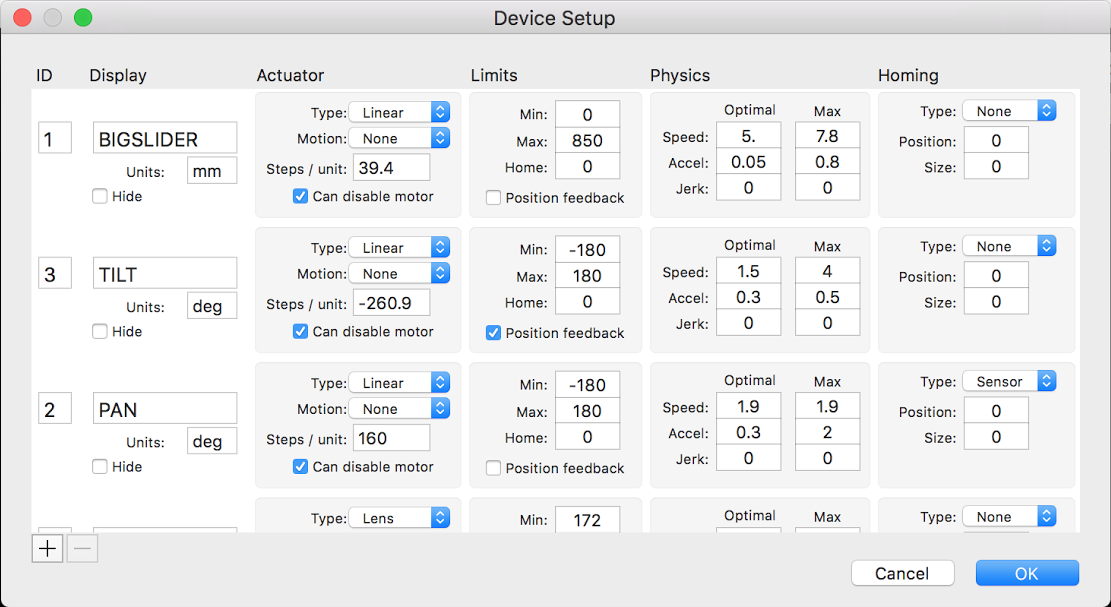Screen dimensions: 1111x607
Task: Enable Hide checkbox for BIGSLIDER
Action: (100, 197)
